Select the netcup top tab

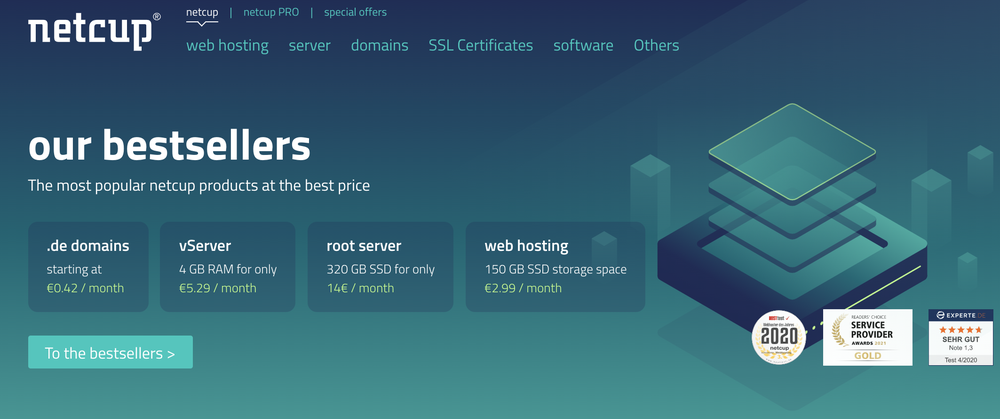click(202, 12)
